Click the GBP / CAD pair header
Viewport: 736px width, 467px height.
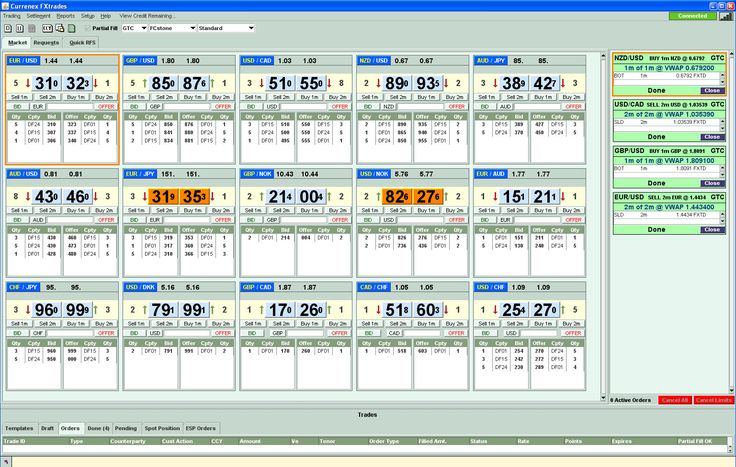pyautogui.click(x=257, y=287)
